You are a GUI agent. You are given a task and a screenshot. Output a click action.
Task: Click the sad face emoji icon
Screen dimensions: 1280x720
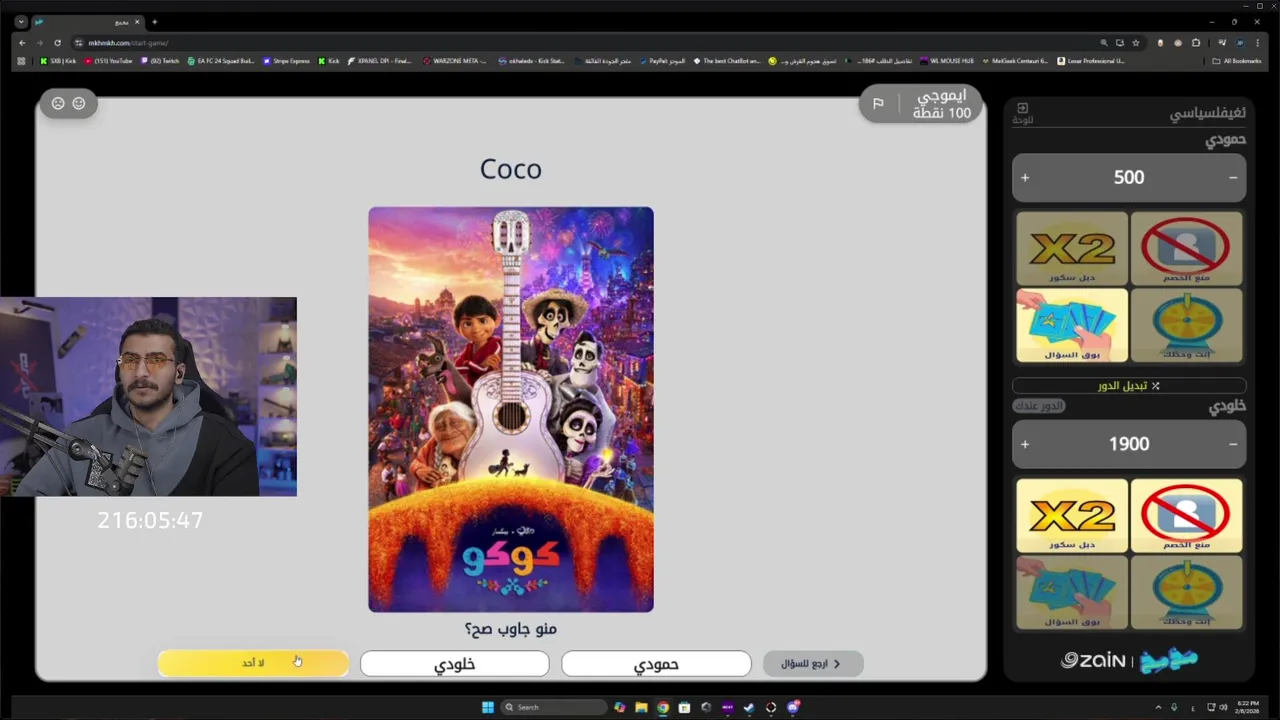click(x=58, y=103)
